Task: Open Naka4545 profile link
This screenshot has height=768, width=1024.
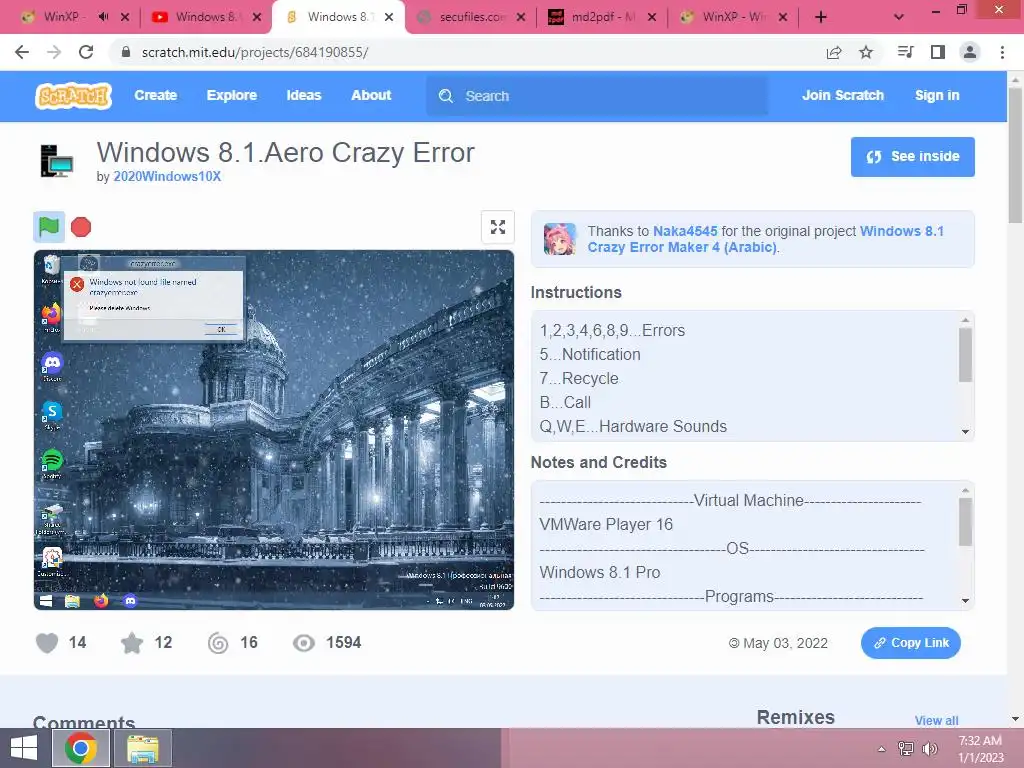Action: (685, 231)
